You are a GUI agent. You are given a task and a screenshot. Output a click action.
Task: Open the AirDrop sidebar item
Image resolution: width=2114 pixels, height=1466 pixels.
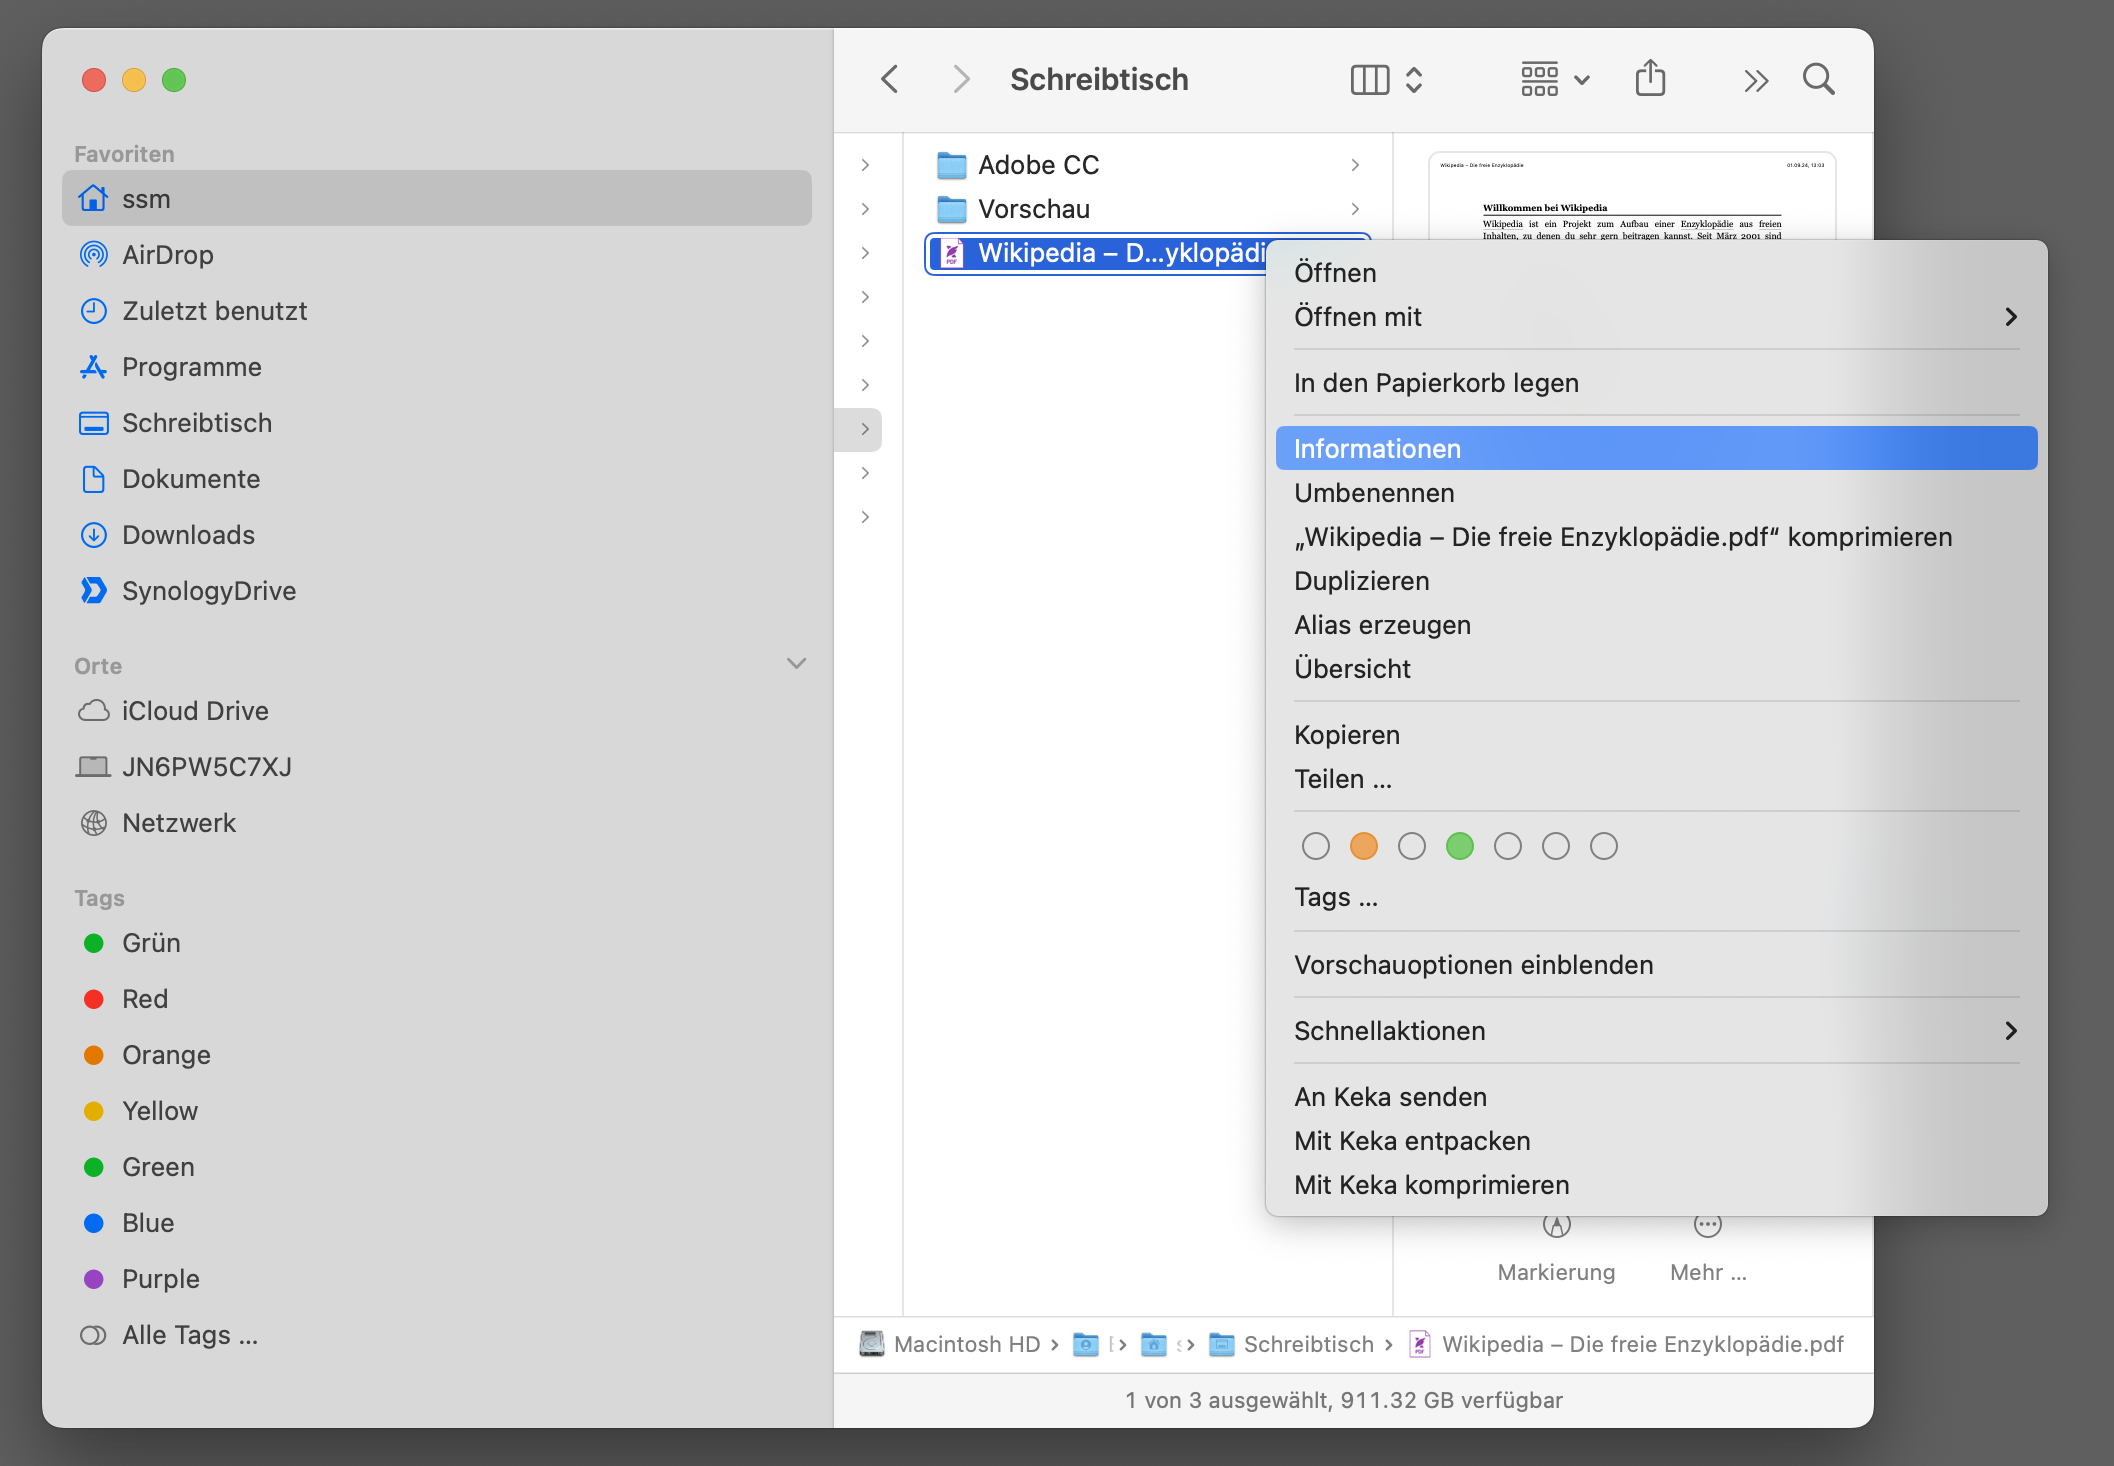click(167, 255)
